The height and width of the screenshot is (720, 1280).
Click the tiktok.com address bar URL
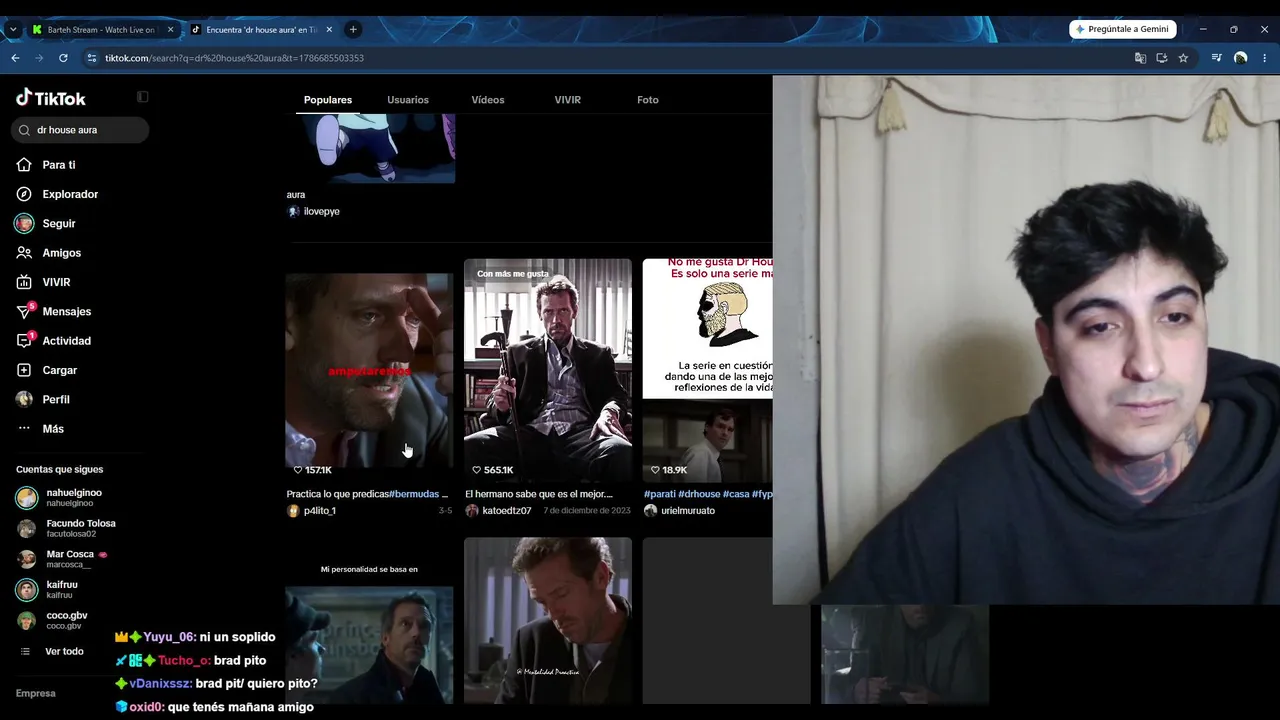tap(234, 58)
